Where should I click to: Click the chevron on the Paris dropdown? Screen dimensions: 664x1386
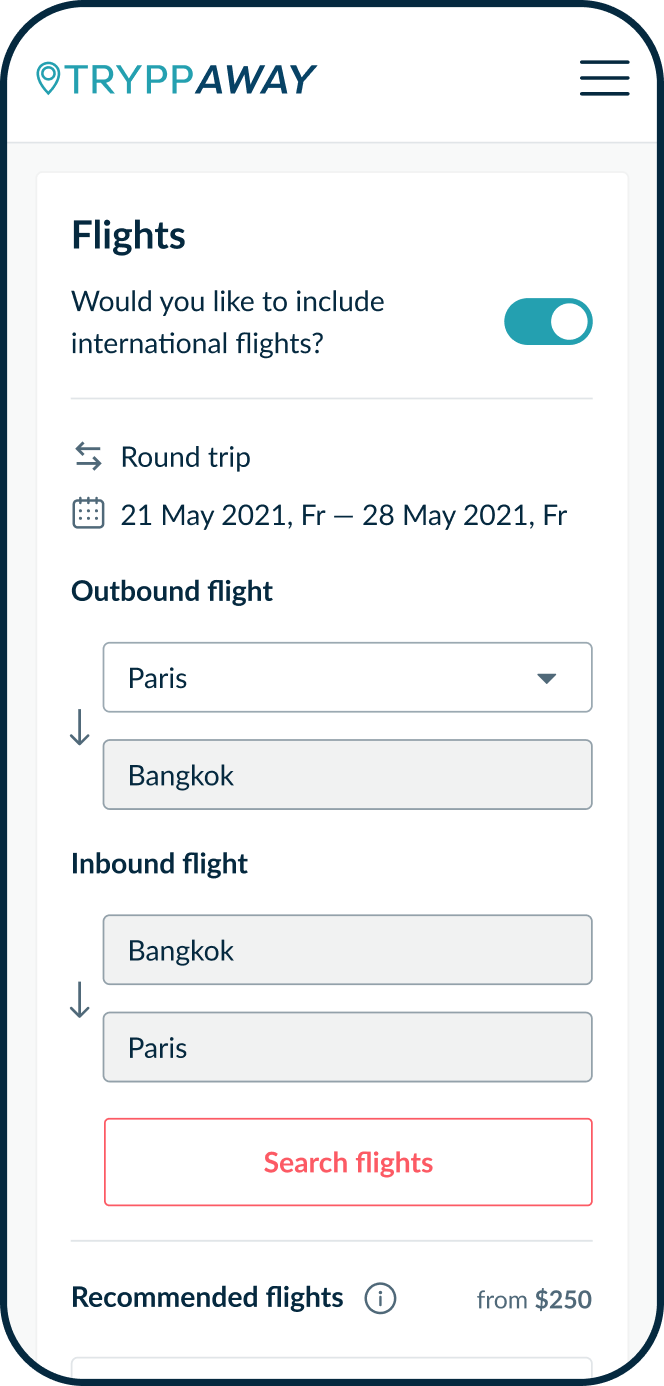546,677
